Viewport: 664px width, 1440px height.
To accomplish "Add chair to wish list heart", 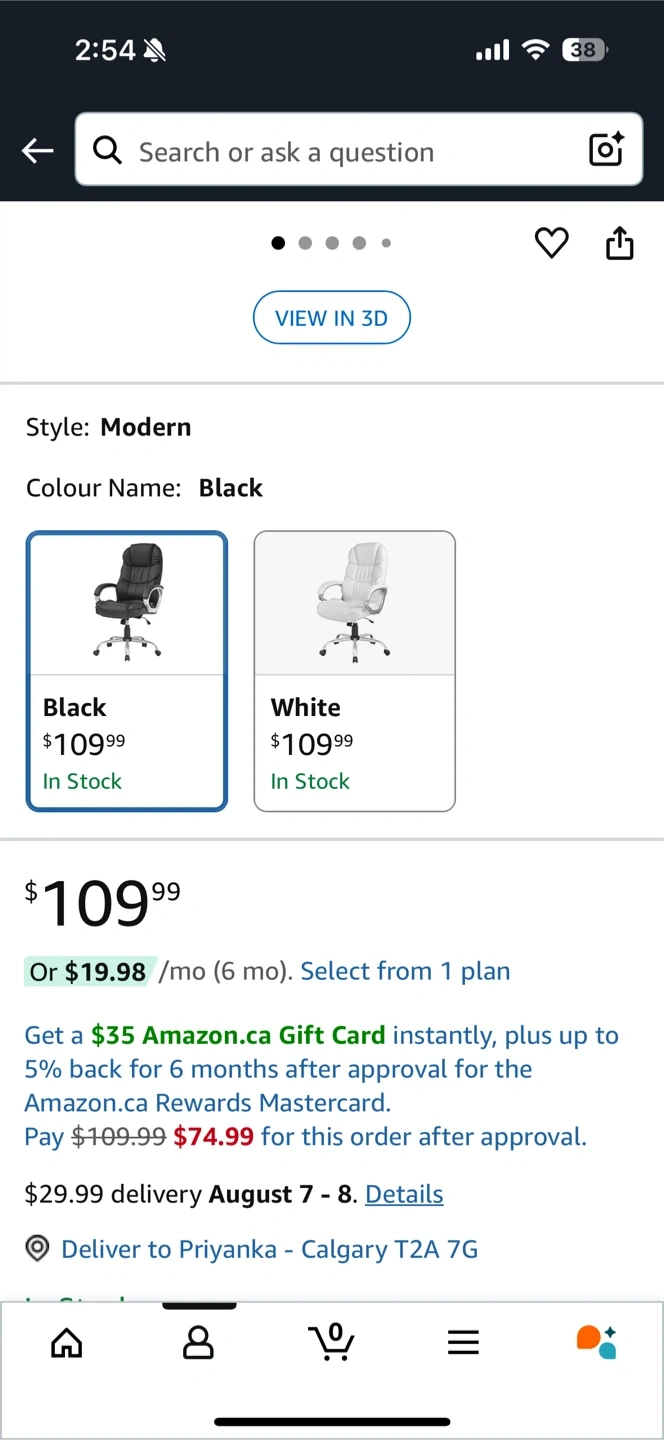I will pos(551,243).
